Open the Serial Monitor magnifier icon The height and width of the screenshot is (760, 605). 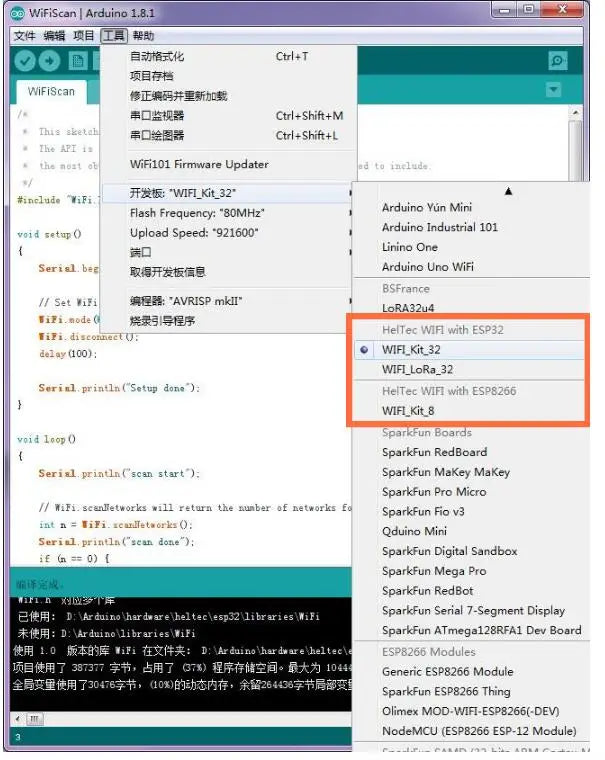coord(558,61)
